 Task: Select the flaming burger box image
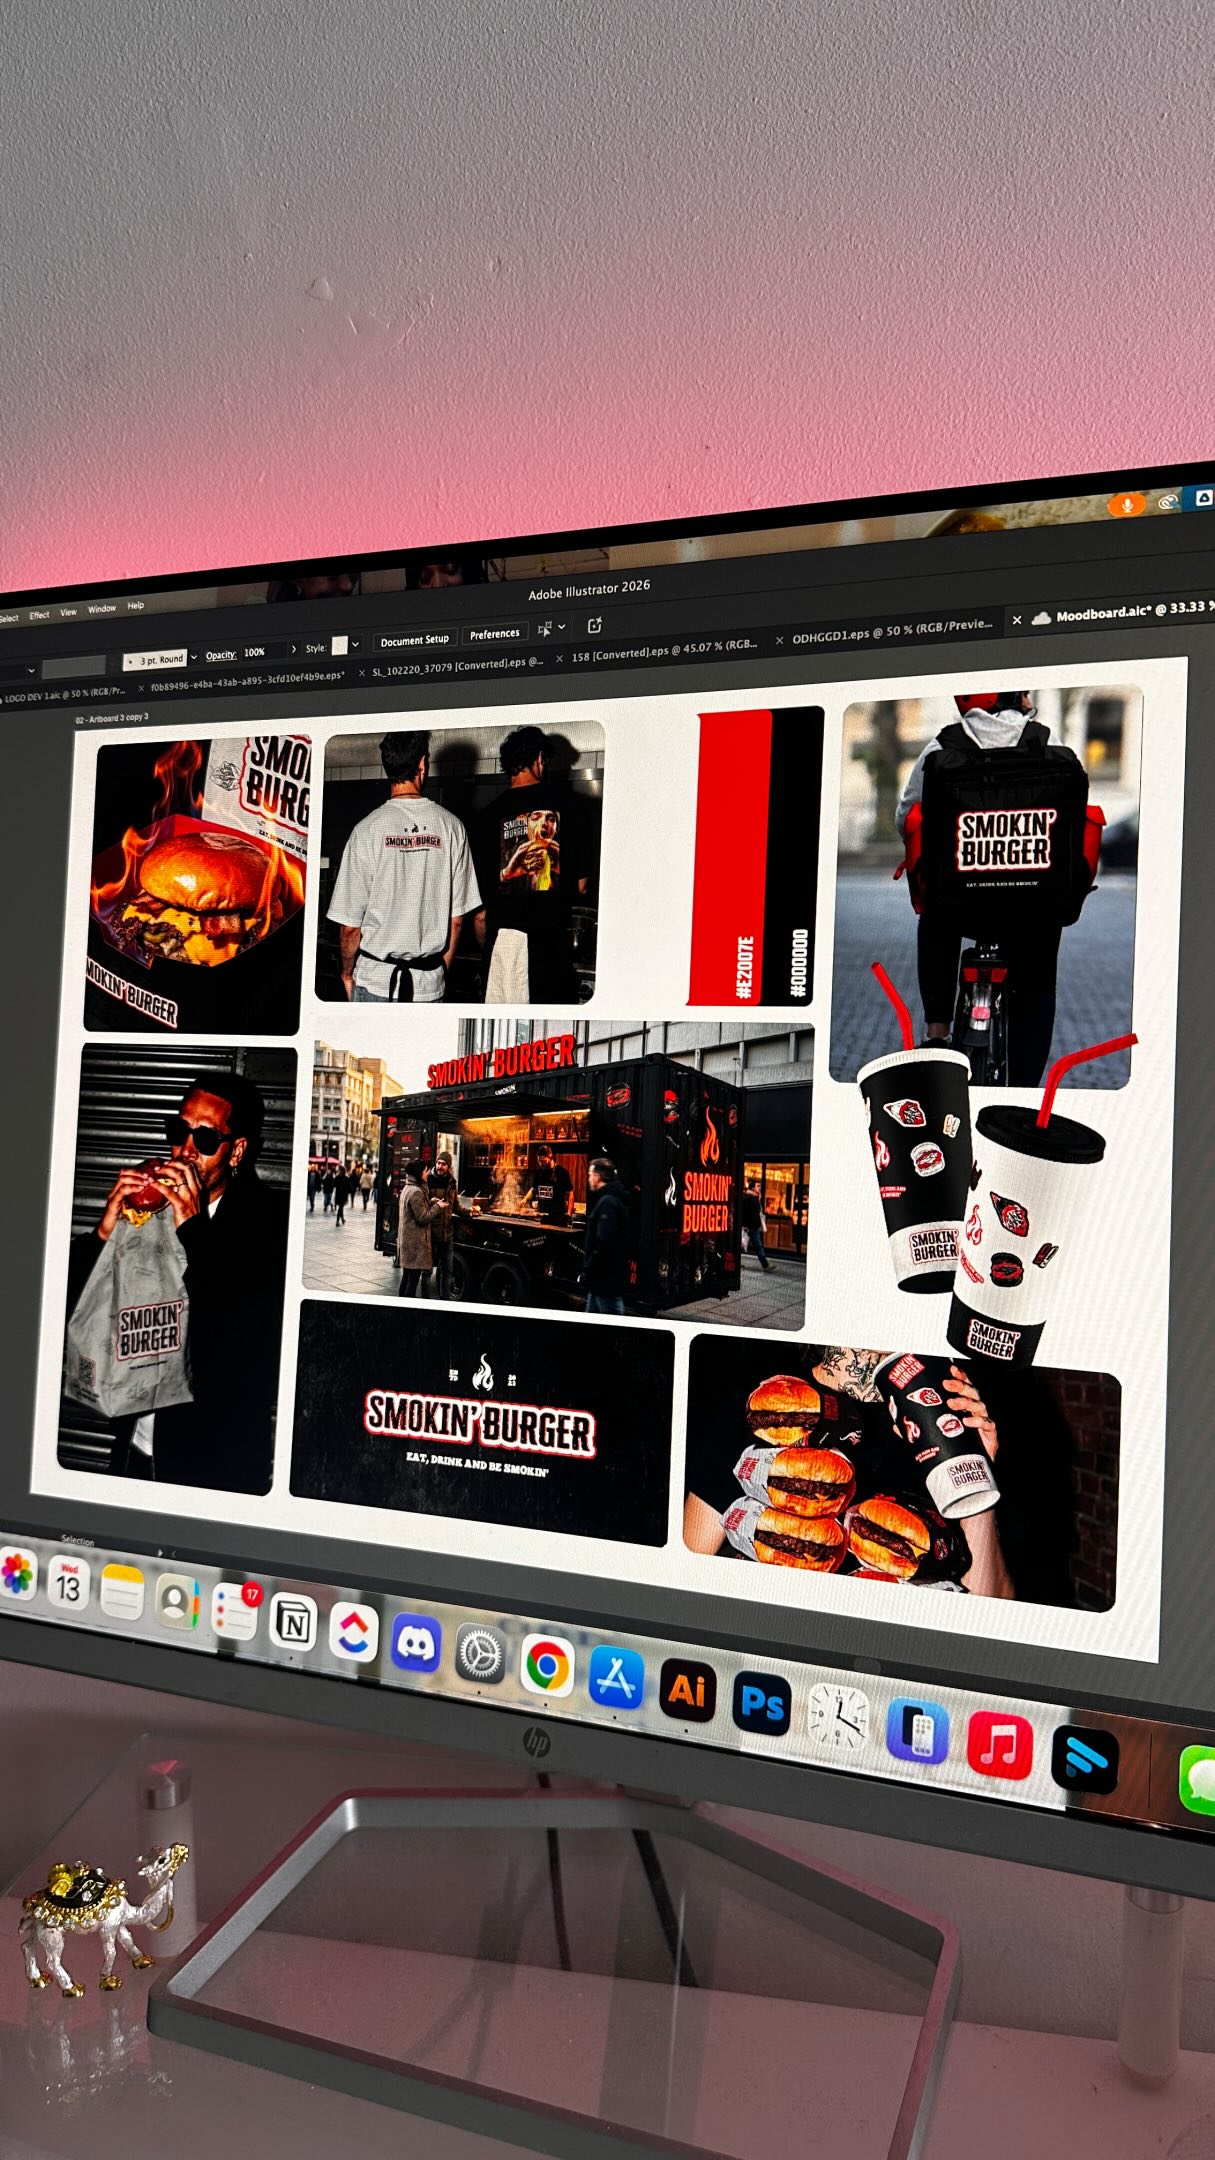(x=197, y=885)
